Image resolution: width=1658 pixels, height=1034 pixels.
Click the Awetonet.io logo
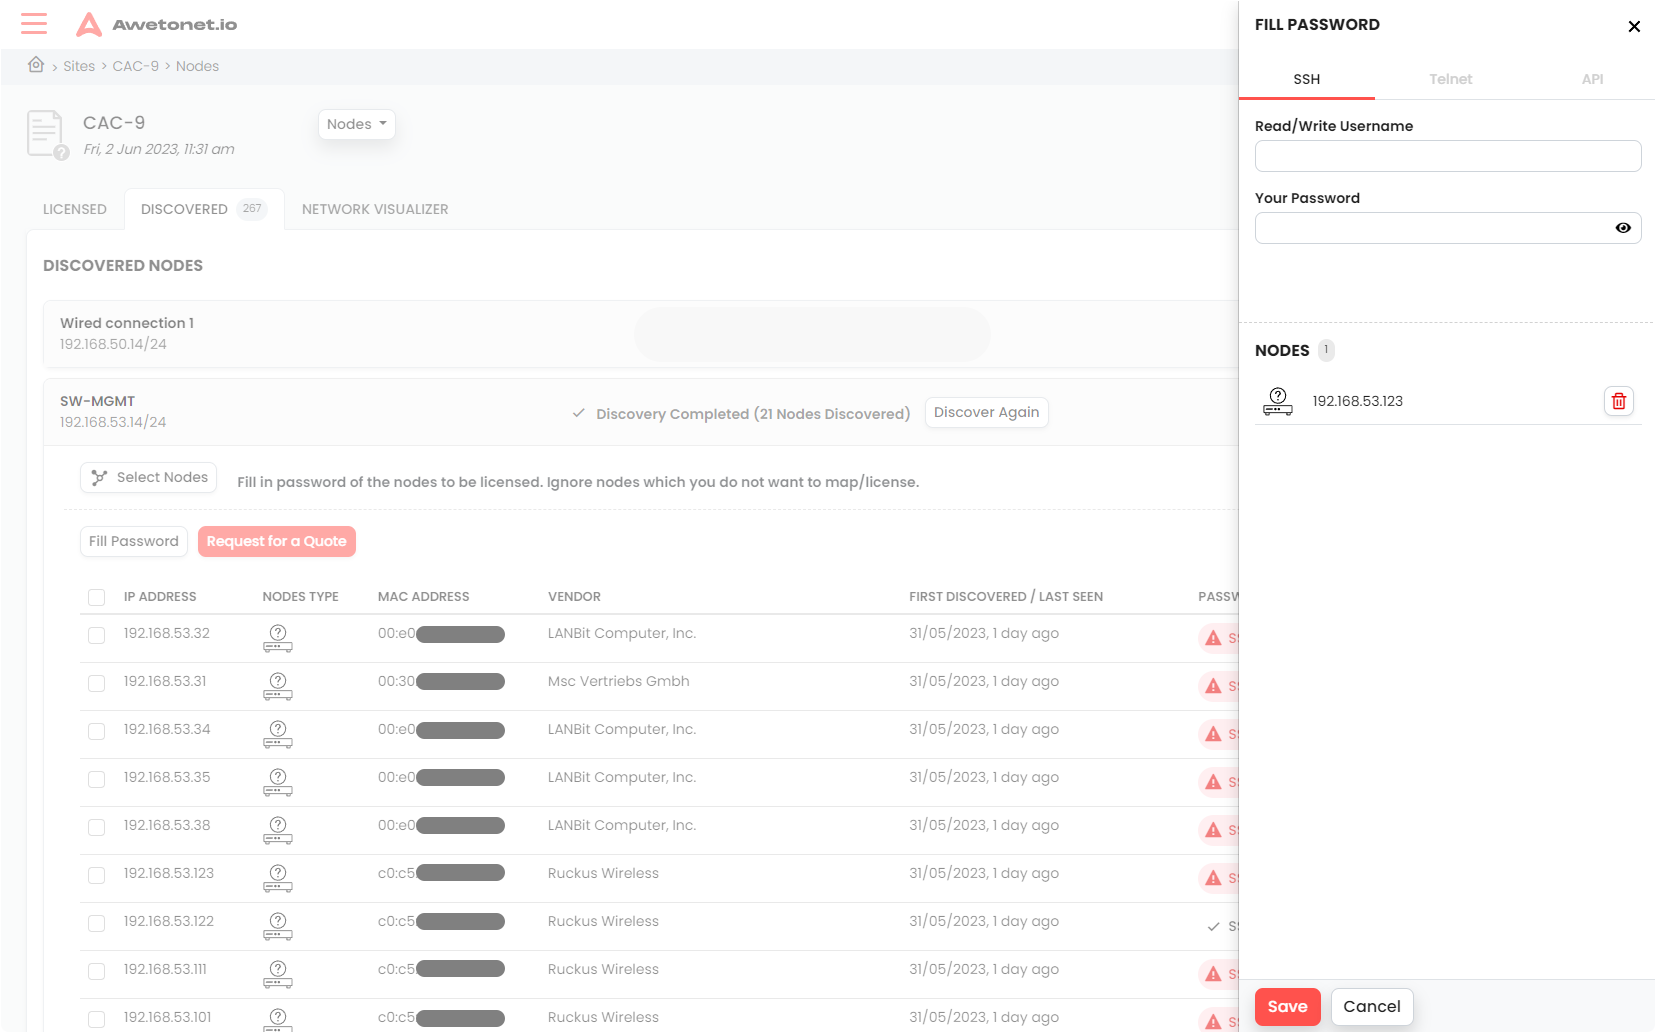tap(157, 24)
